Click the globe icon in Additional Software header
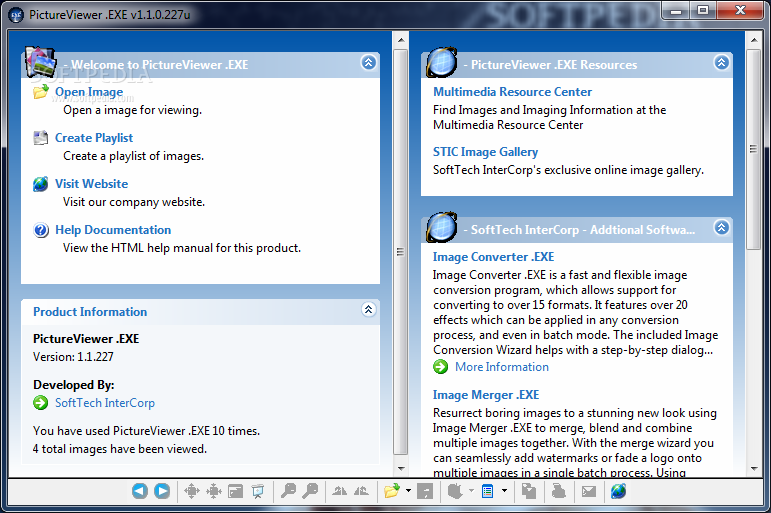 click(x=442, y=227)
